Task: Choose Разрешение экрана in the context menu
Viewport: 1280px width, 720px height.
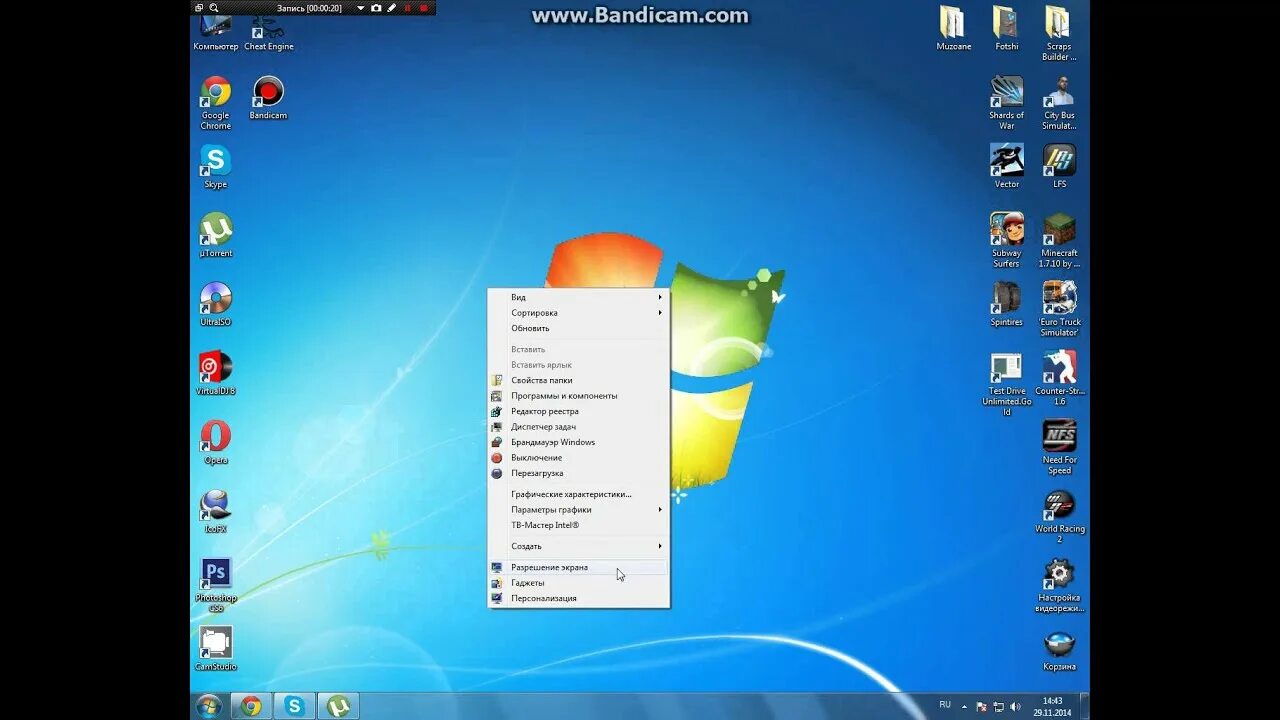Action: (x=578, y=567)
